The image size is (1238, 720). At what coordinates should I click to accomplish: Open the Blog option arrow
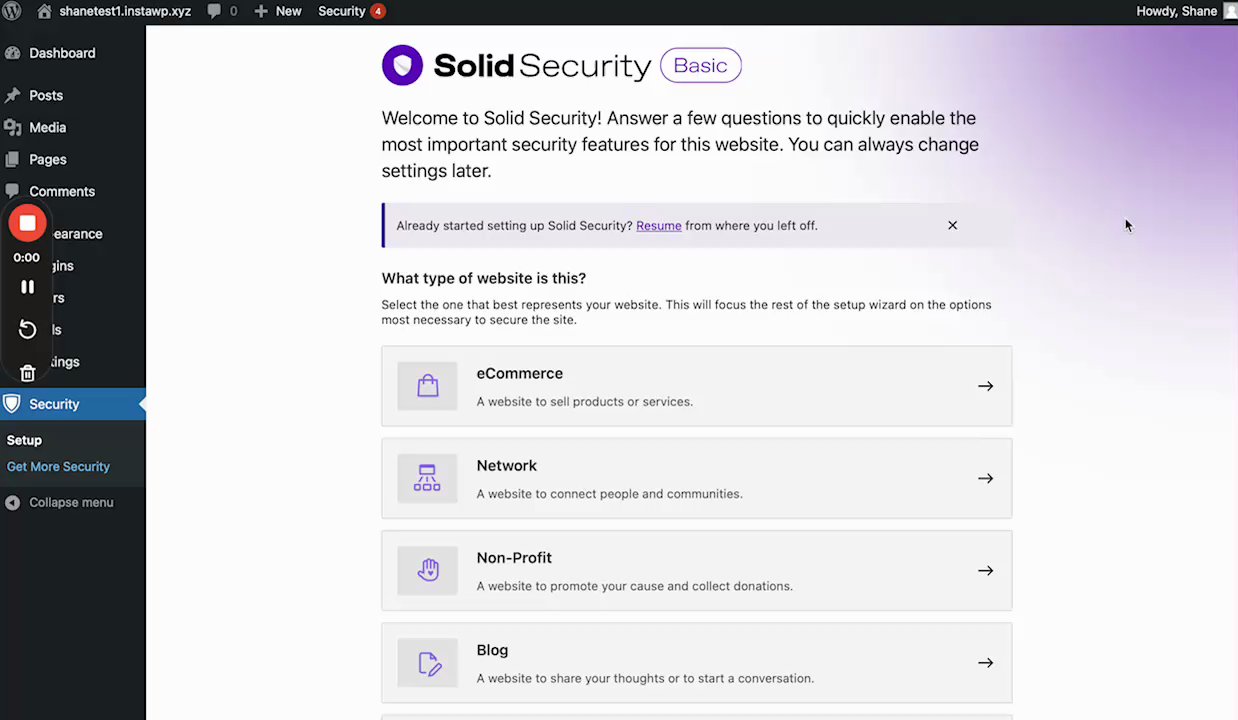coord(985,663)
